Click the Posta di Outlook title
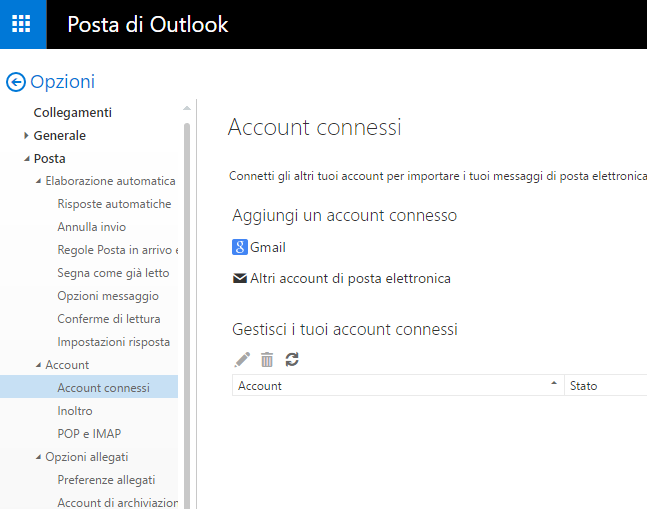This screenshot has width=647, height=509. point(148,24)
